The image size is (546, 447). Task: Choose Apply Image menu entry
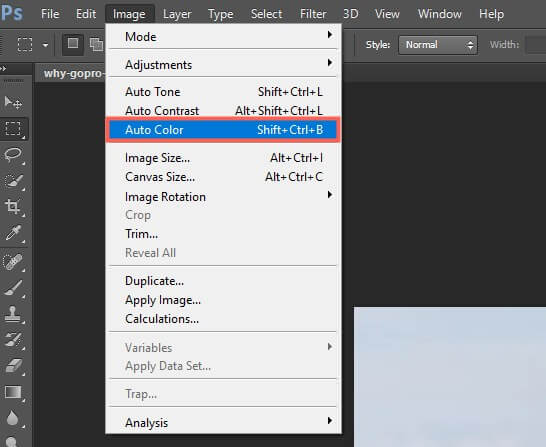point(223,300)
